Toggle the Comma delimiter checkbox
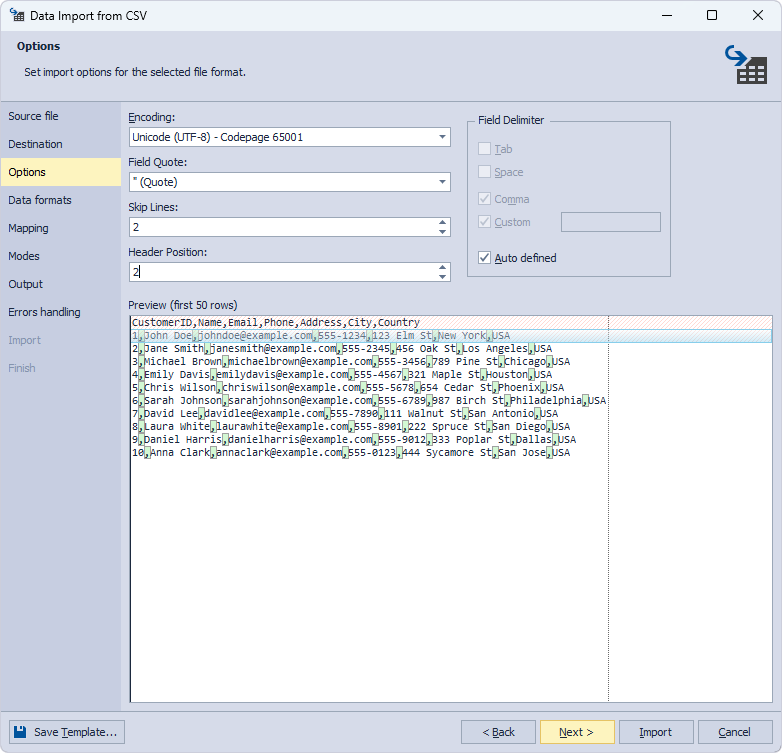Viewport: 782px width, 753px height. [484, 198]
